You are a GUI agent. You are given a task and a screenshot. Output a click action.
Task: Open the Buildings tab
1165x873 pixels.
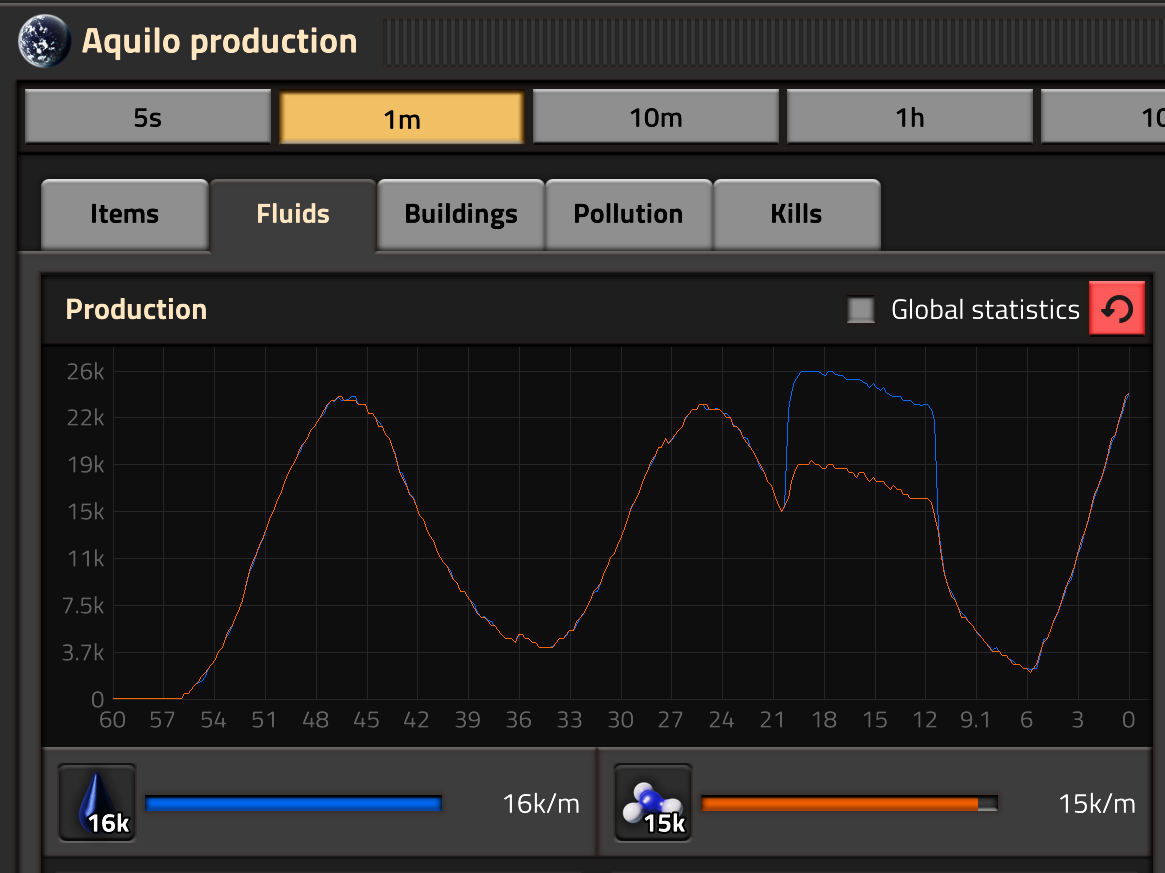coord(461,214)
